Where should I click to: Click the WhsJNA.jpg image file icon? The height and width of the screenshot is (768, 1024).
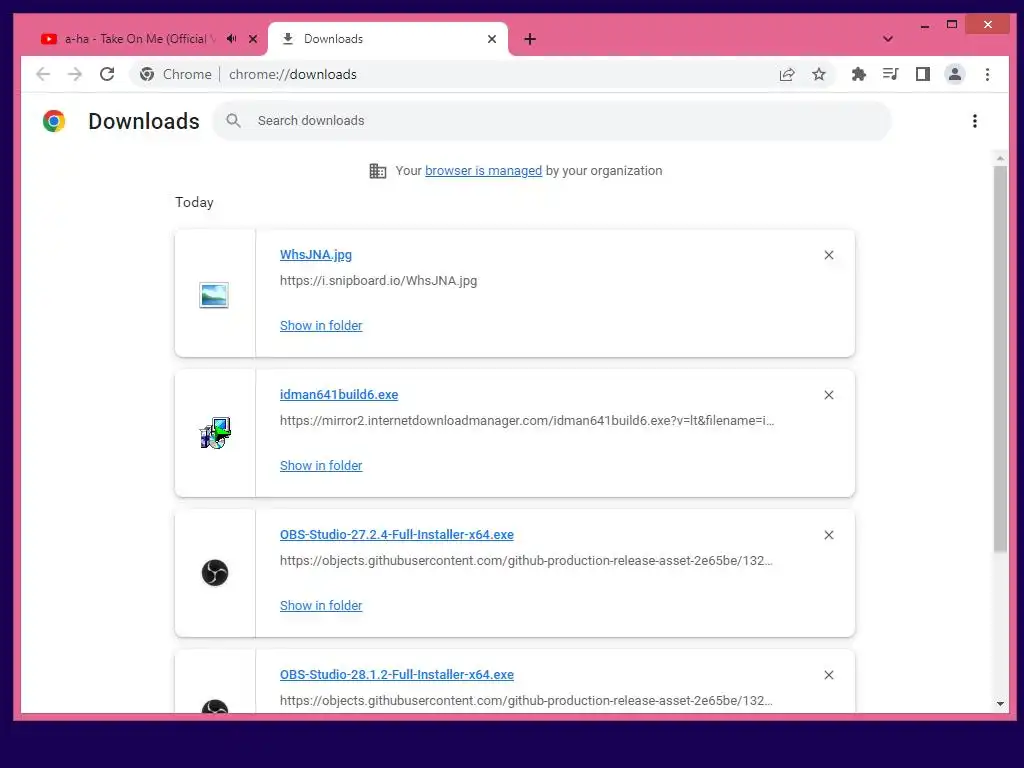point(214,295)
